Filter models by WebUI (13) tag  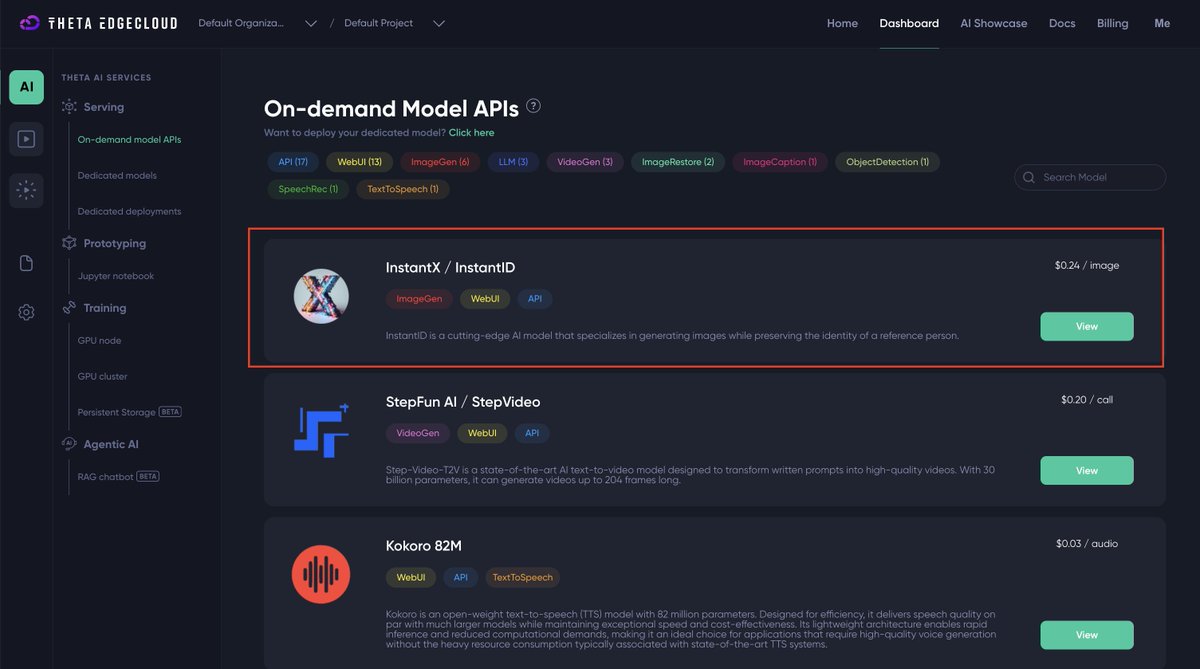pyautogui.click(x=359, y=162)
